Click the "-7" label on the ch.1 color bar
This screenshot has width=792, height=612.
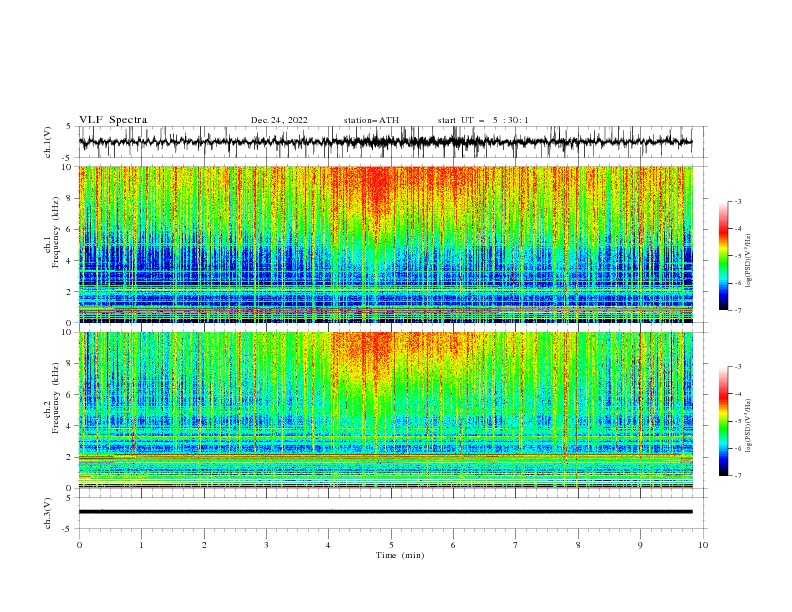(737, 310)
